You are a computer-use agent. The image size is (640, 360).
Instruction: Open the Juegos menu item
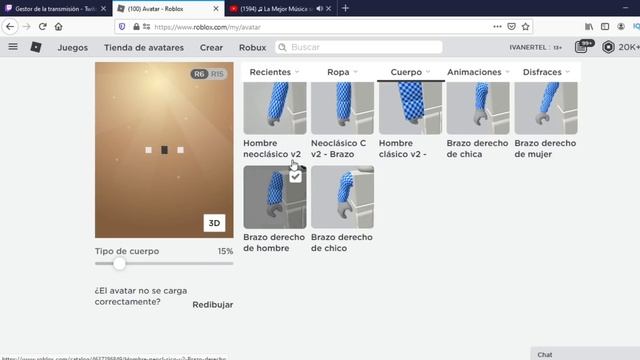click(x=73, y=48)
